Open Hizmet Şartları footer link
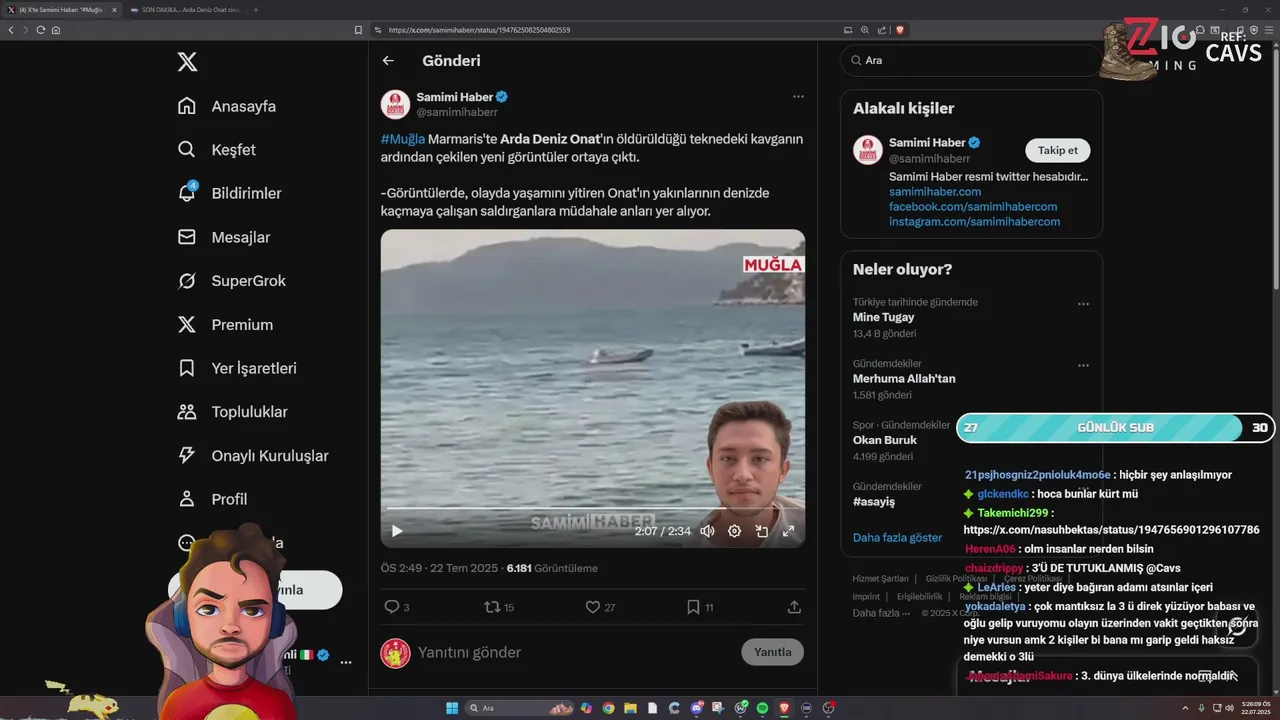The width and height of the screenshot is (1280, 720). pos(881,579)
